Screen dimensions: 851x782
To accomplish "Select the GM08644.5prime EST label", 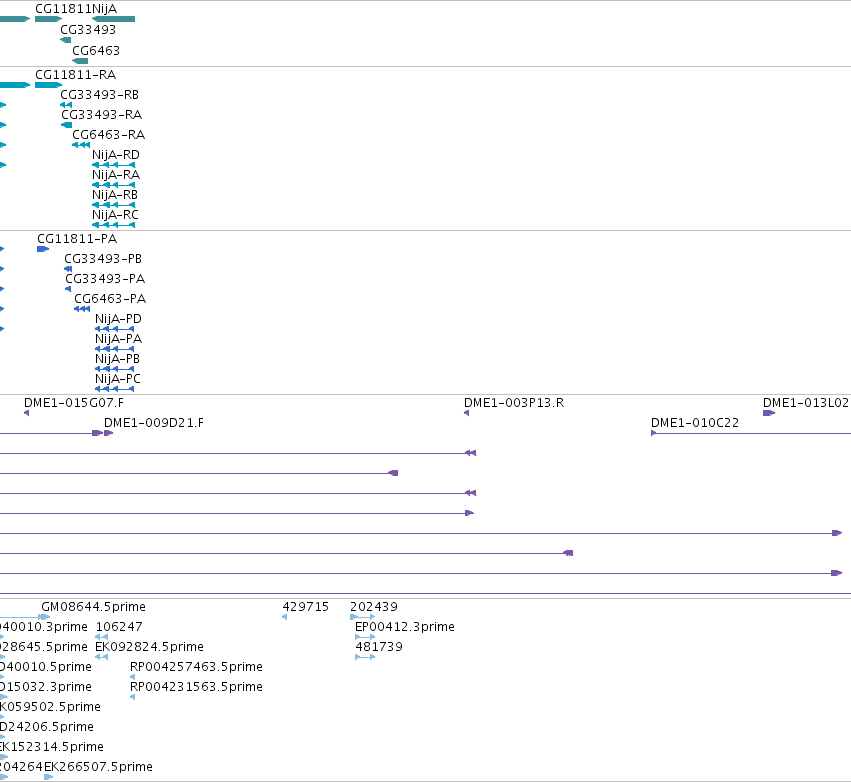I will pyautogui.click(x=93, y=607).
